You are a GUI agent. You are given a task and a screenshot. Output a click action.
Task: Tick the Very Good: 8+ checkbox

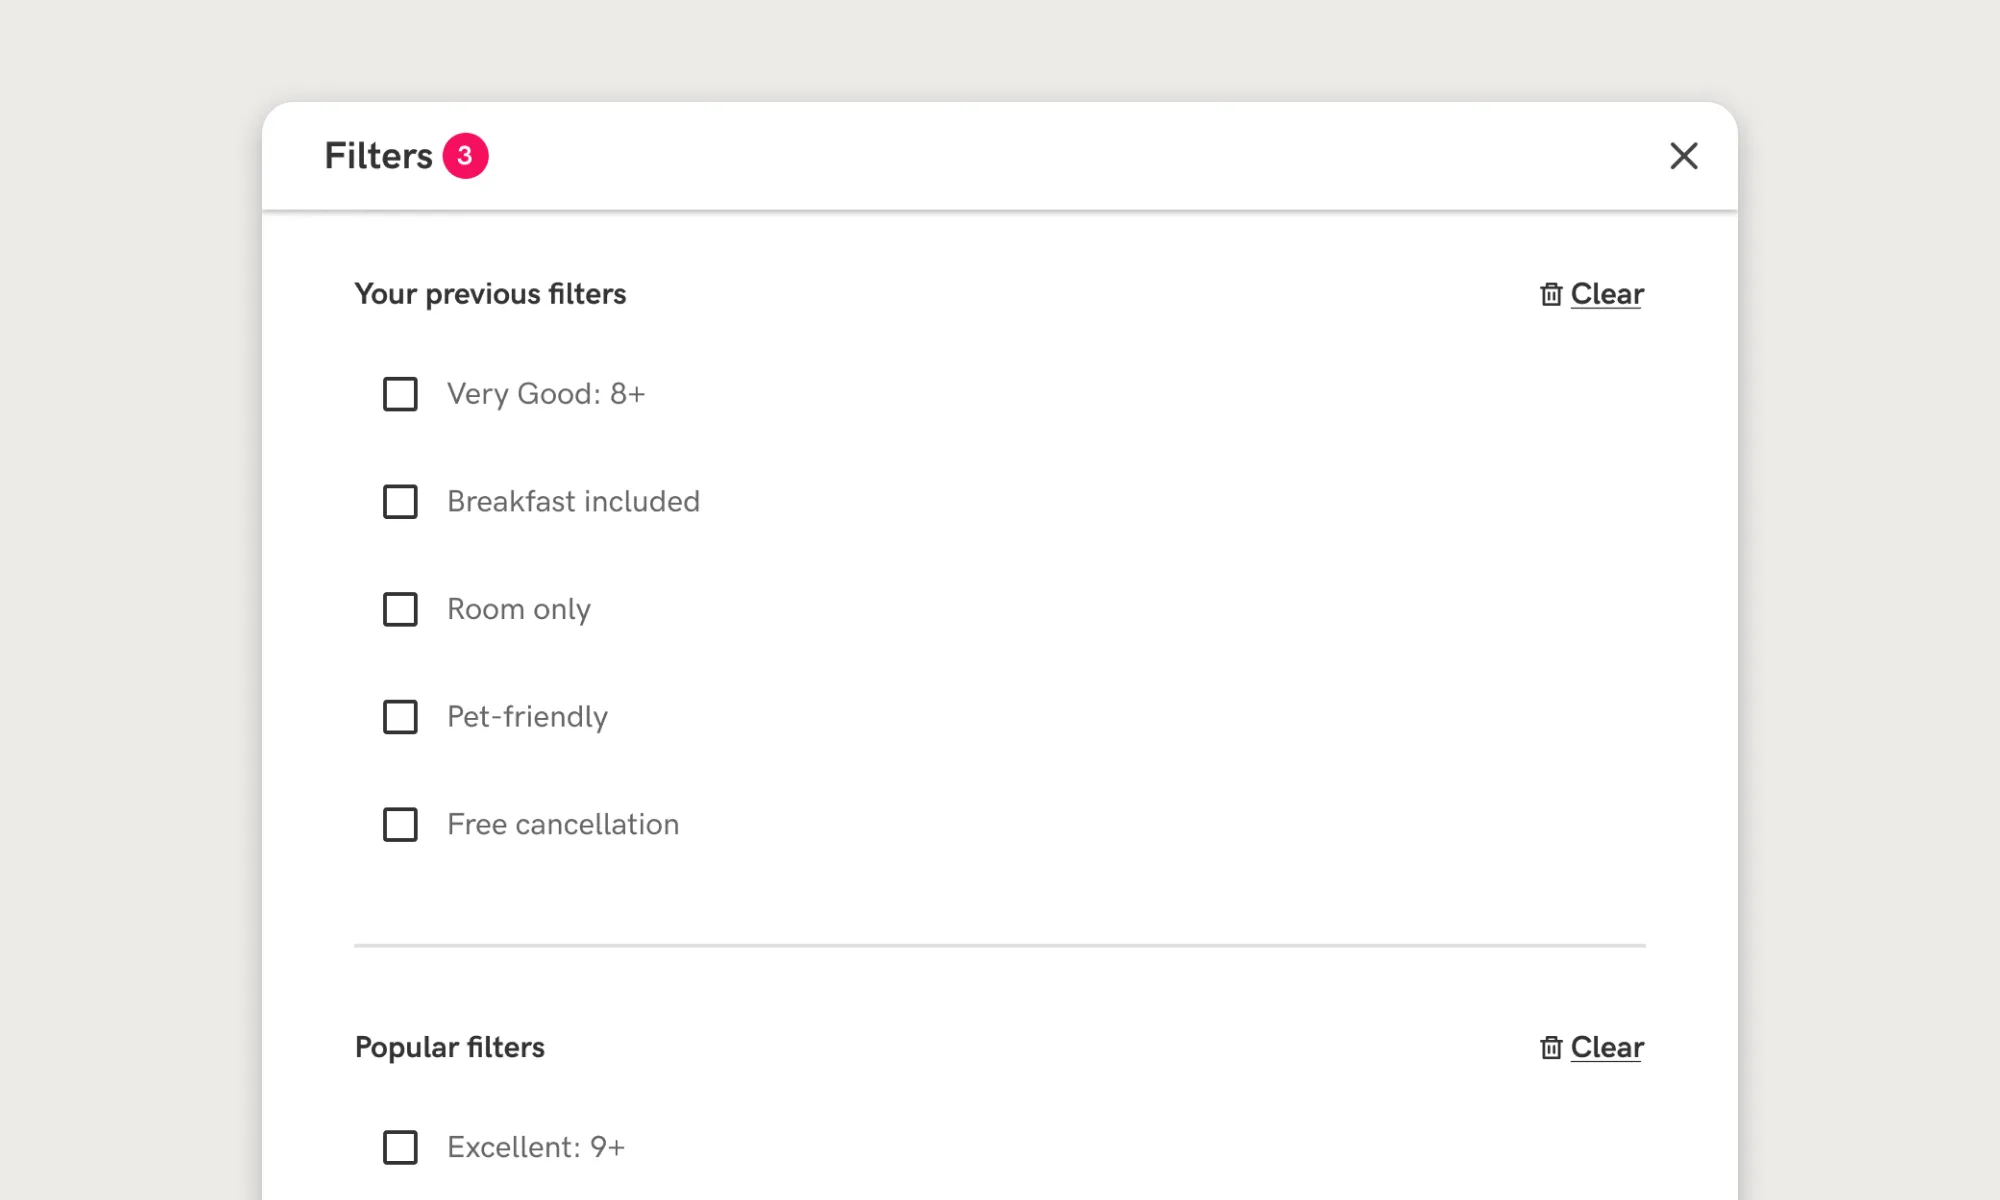[400, 394]
